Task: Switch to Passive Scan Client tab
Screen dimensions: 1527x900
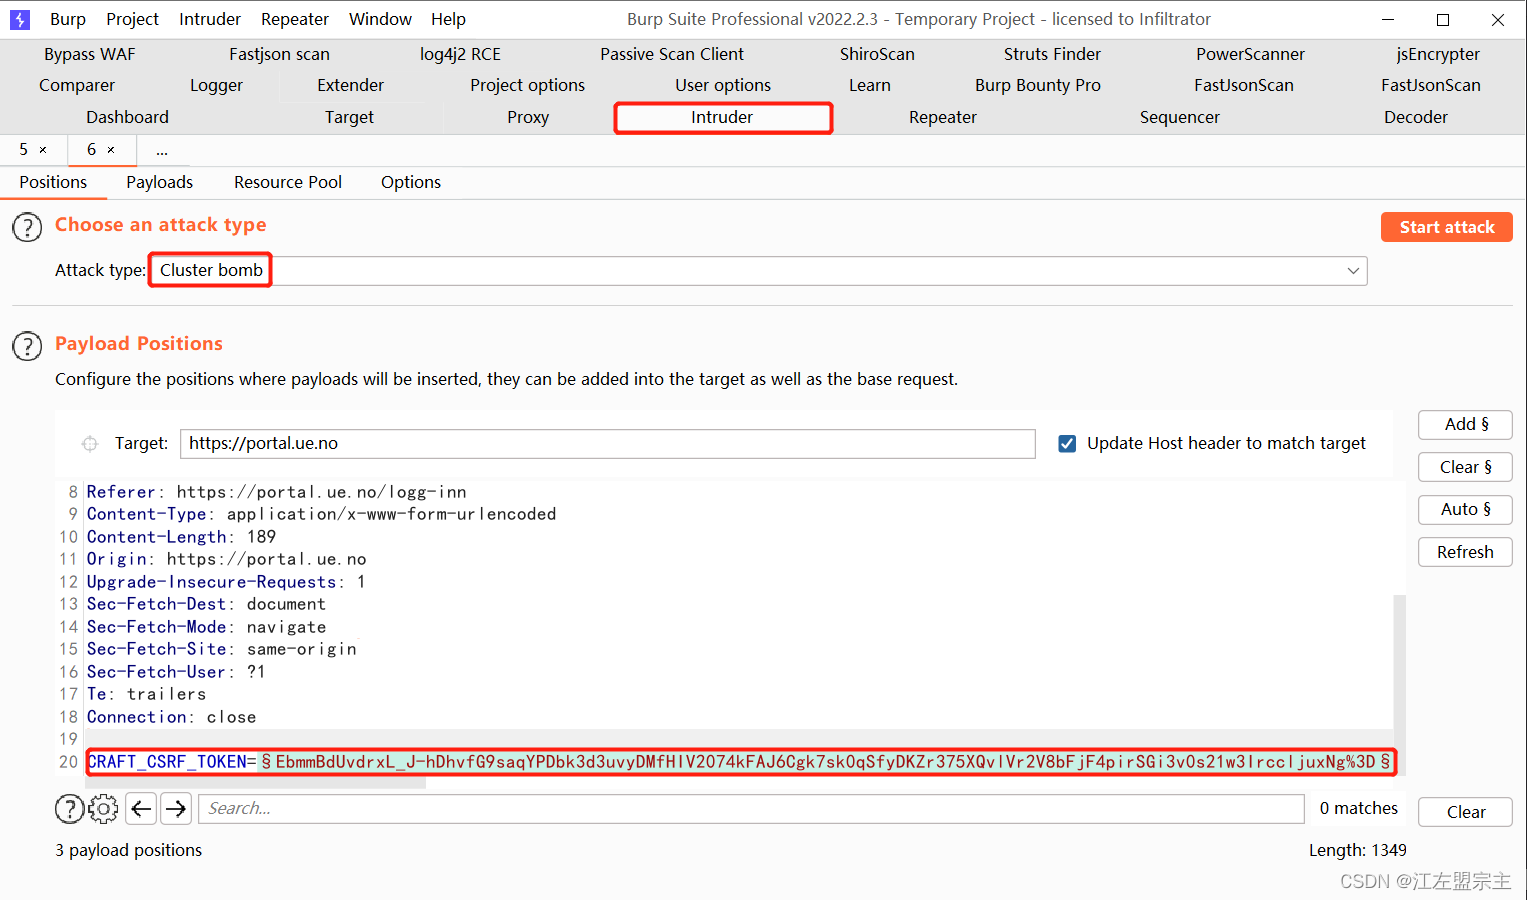Action: 672,54
